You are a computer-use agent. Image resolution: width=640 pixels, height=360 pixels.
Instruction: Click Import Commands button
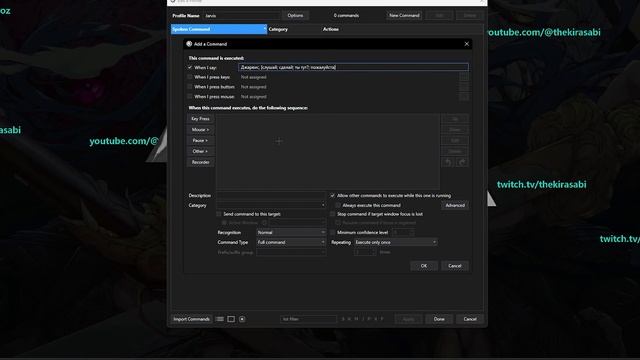[x=191, y=319]
